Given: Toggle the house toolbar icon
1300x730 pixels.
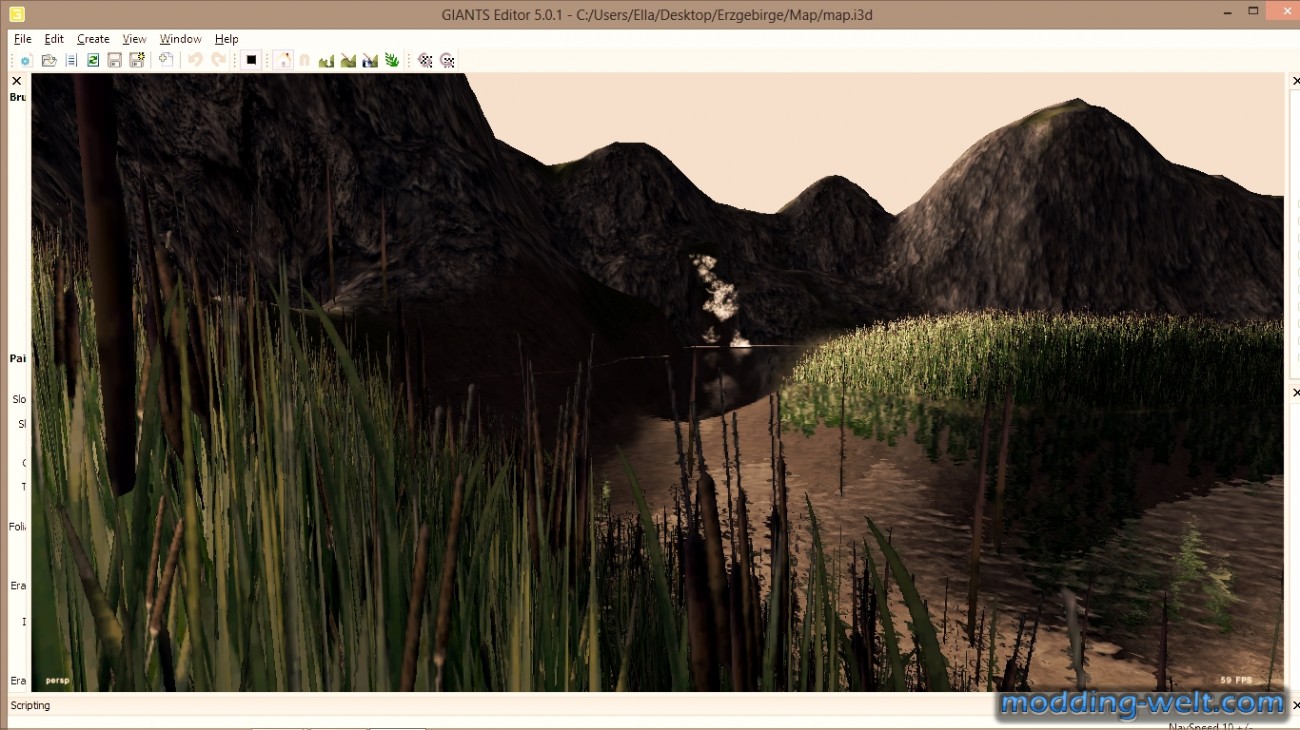Looking at the screenshot, I should click(284, 60).
